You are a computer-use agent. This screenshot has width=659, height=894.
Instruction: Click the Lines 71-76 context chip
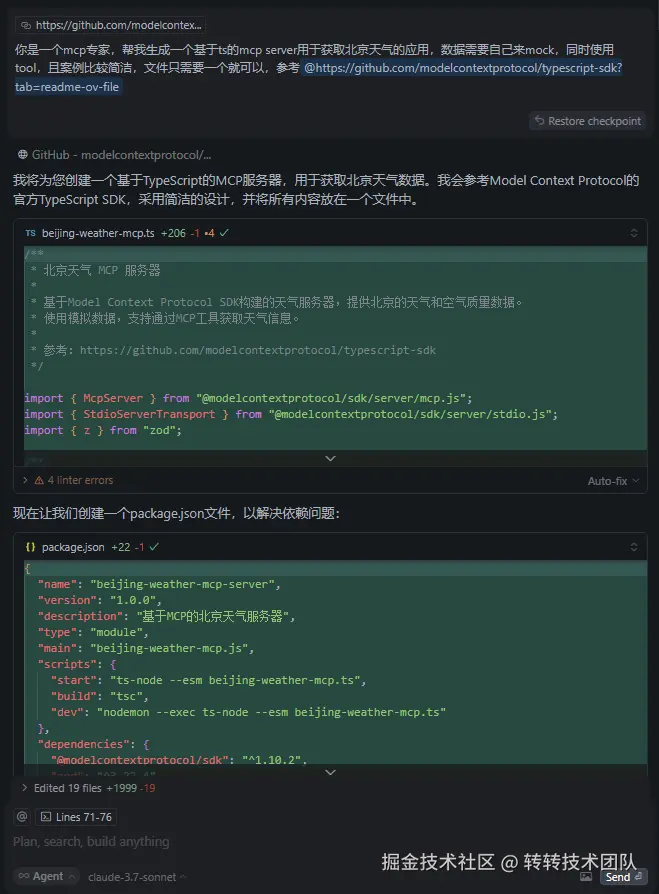point(76,817)
